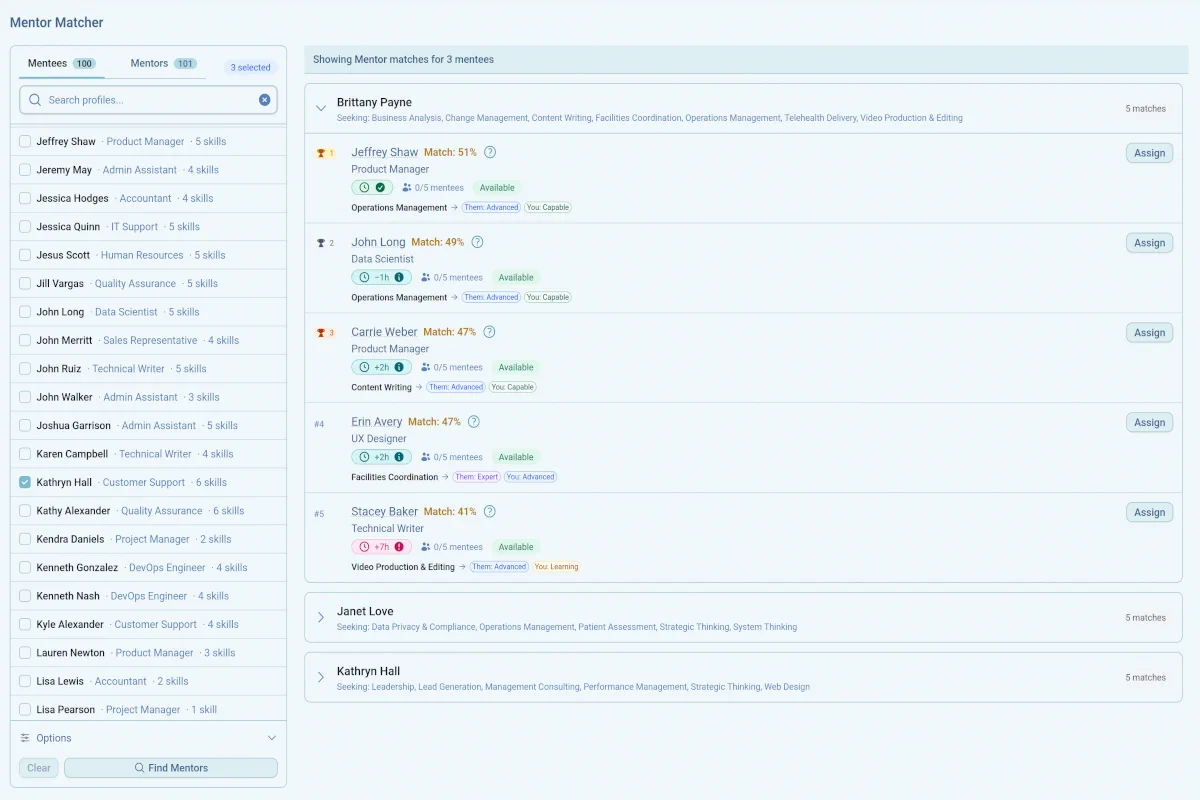Click Jeffrey Shaw's Available status badge
The height and width of the screenshot is (800, 1200).
[x=497, y=188]
